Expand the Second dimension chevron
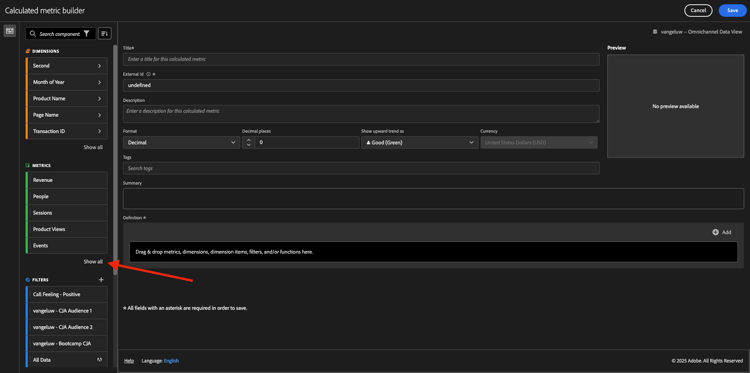 99,66
